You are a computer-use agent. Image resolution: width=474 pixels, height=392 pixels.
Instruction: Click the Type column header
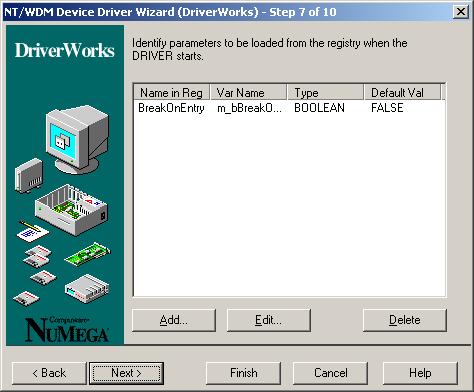[325, 92]
